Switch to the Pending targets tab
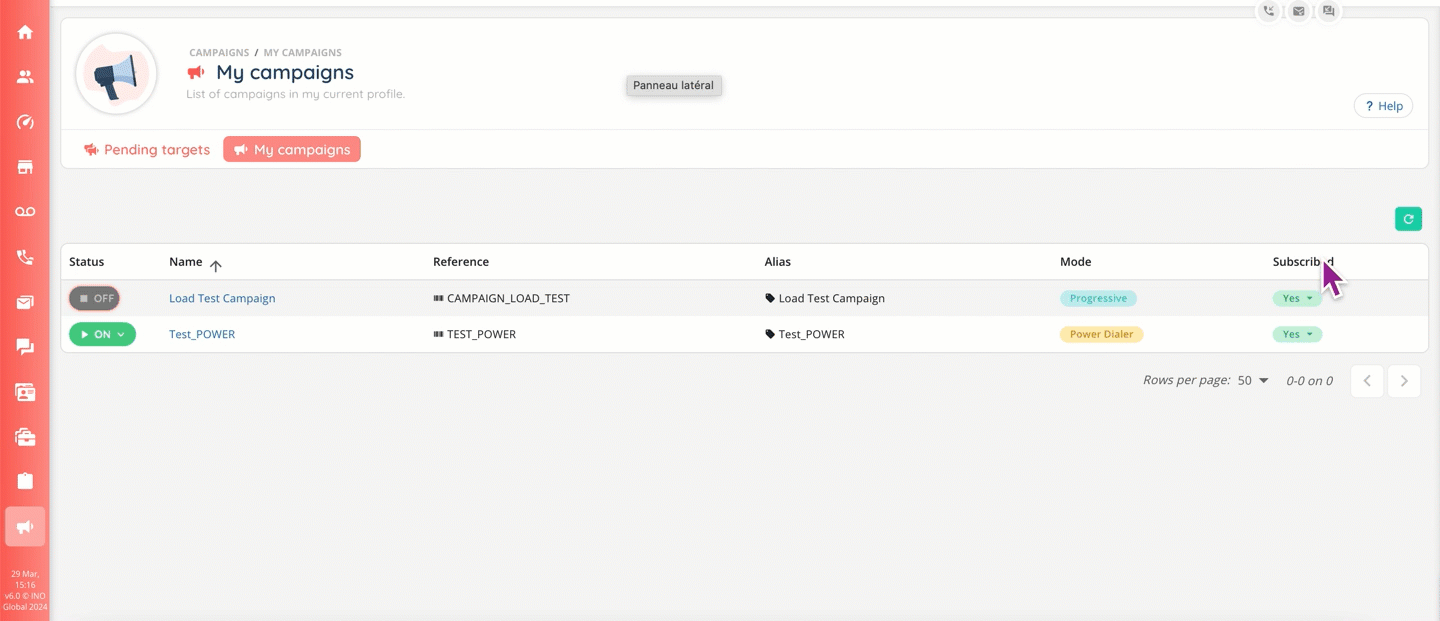Screen dimensions: 1440x621 pyautogui.click(x=147, y=150)
